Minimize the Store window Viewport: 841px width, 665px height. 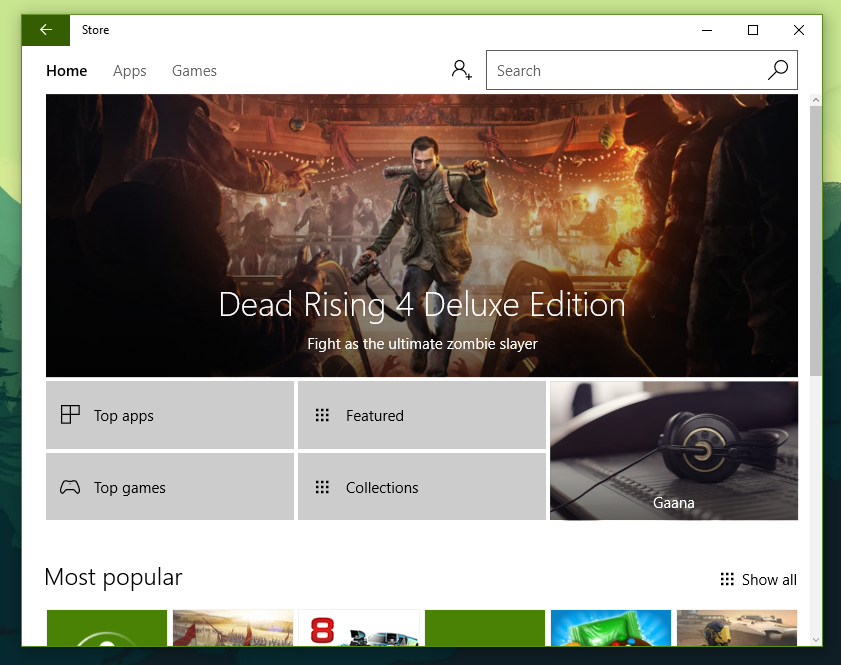point(707,30)
